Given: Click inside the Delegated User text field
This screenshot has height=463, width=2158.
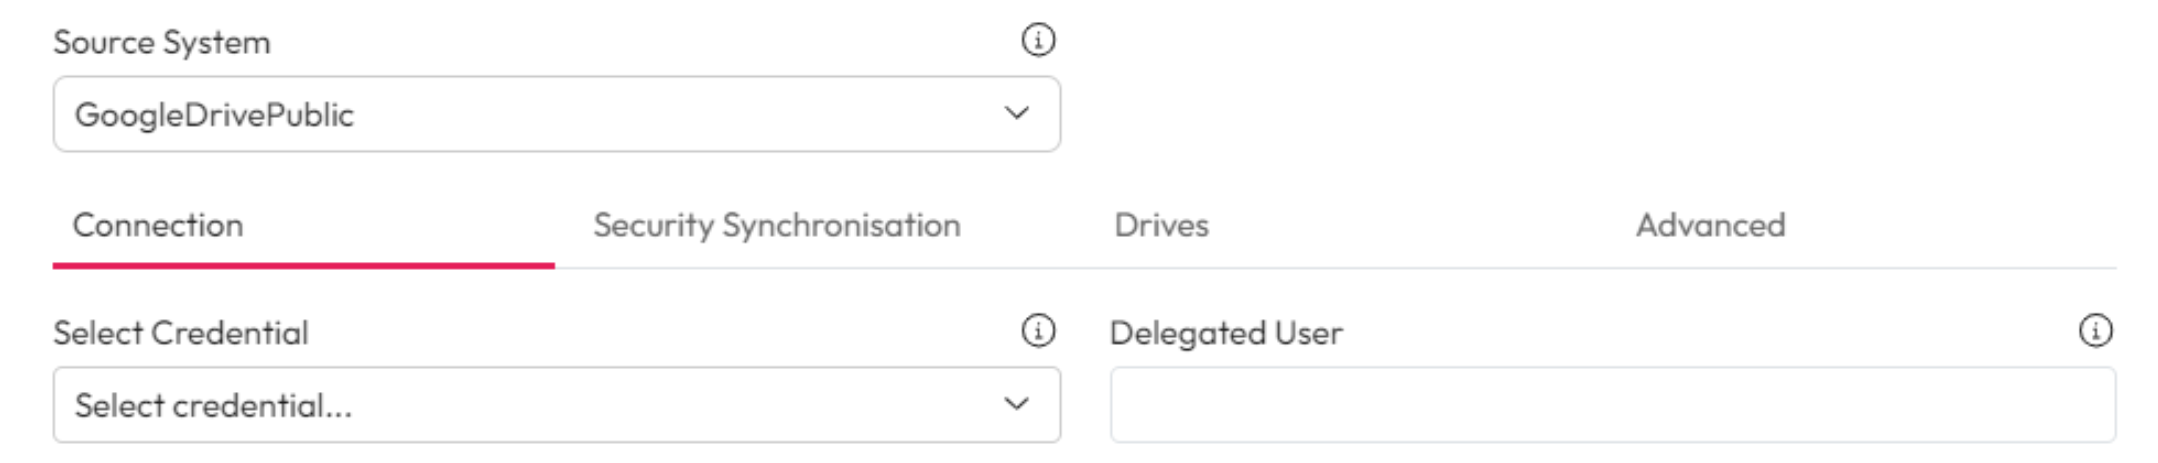Looking at the screenshot, I should click(1612, 404).
